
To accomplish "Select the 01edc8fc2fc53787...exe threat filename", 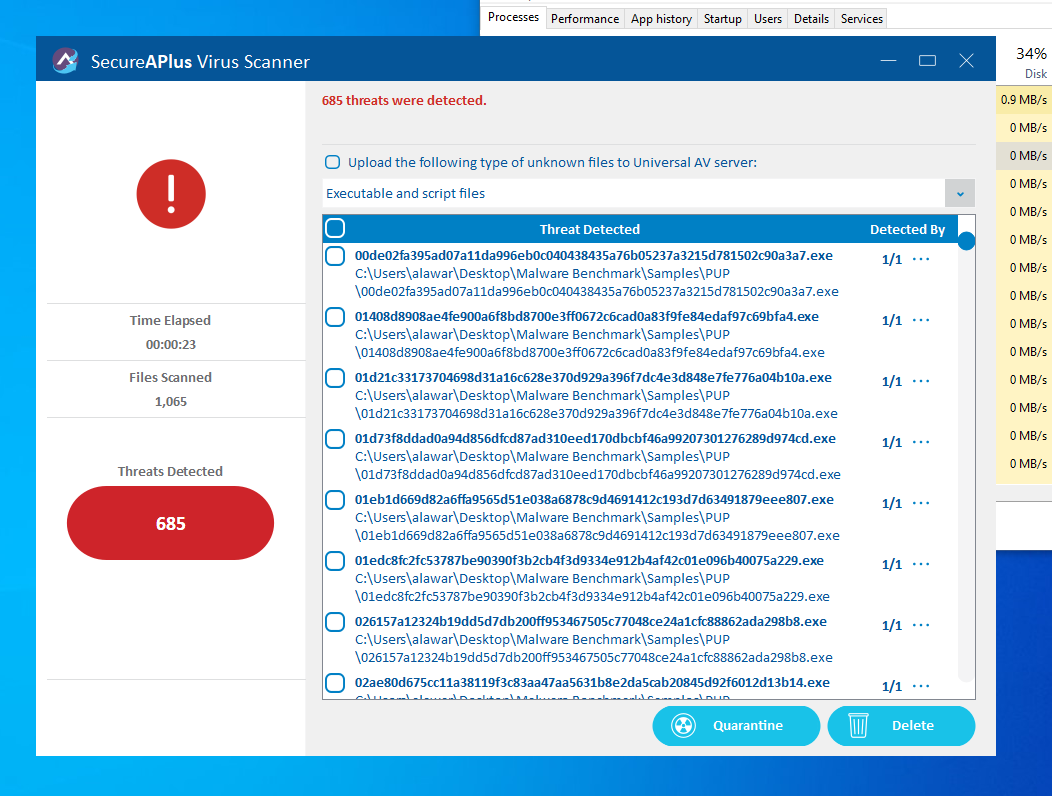I will pos(589,561).
